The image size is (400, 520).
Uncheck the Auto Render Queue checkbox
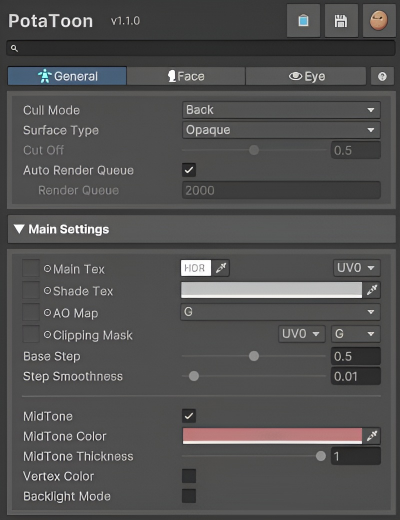(x=189, y=170)
